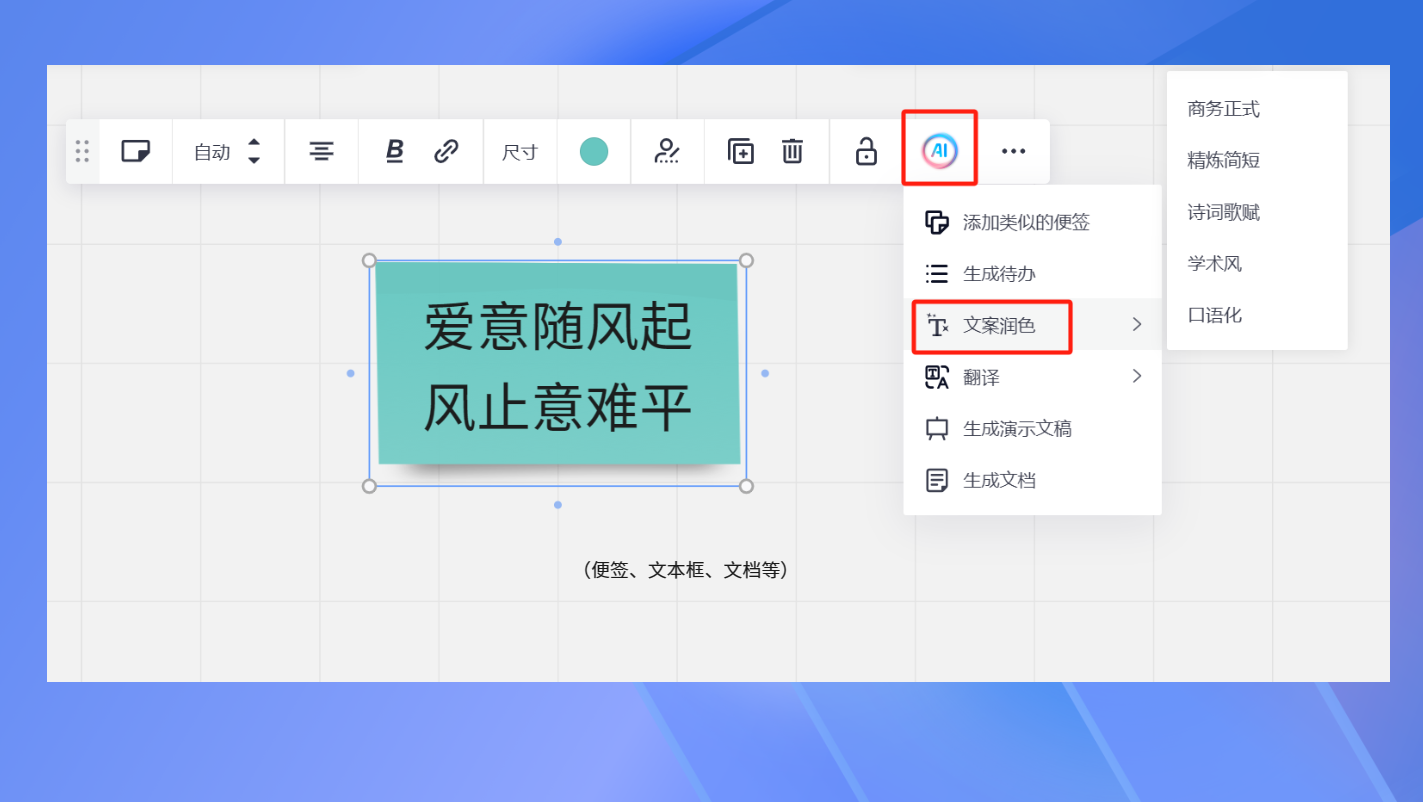Click the top-left resize handle of the note
1423x802 pixels.
pyautogui.click(x=369, y=261)
